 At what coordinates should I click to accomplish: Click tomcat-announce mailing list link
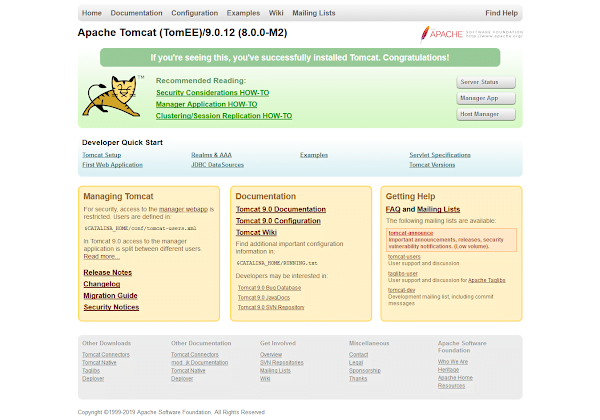(411, 233)
